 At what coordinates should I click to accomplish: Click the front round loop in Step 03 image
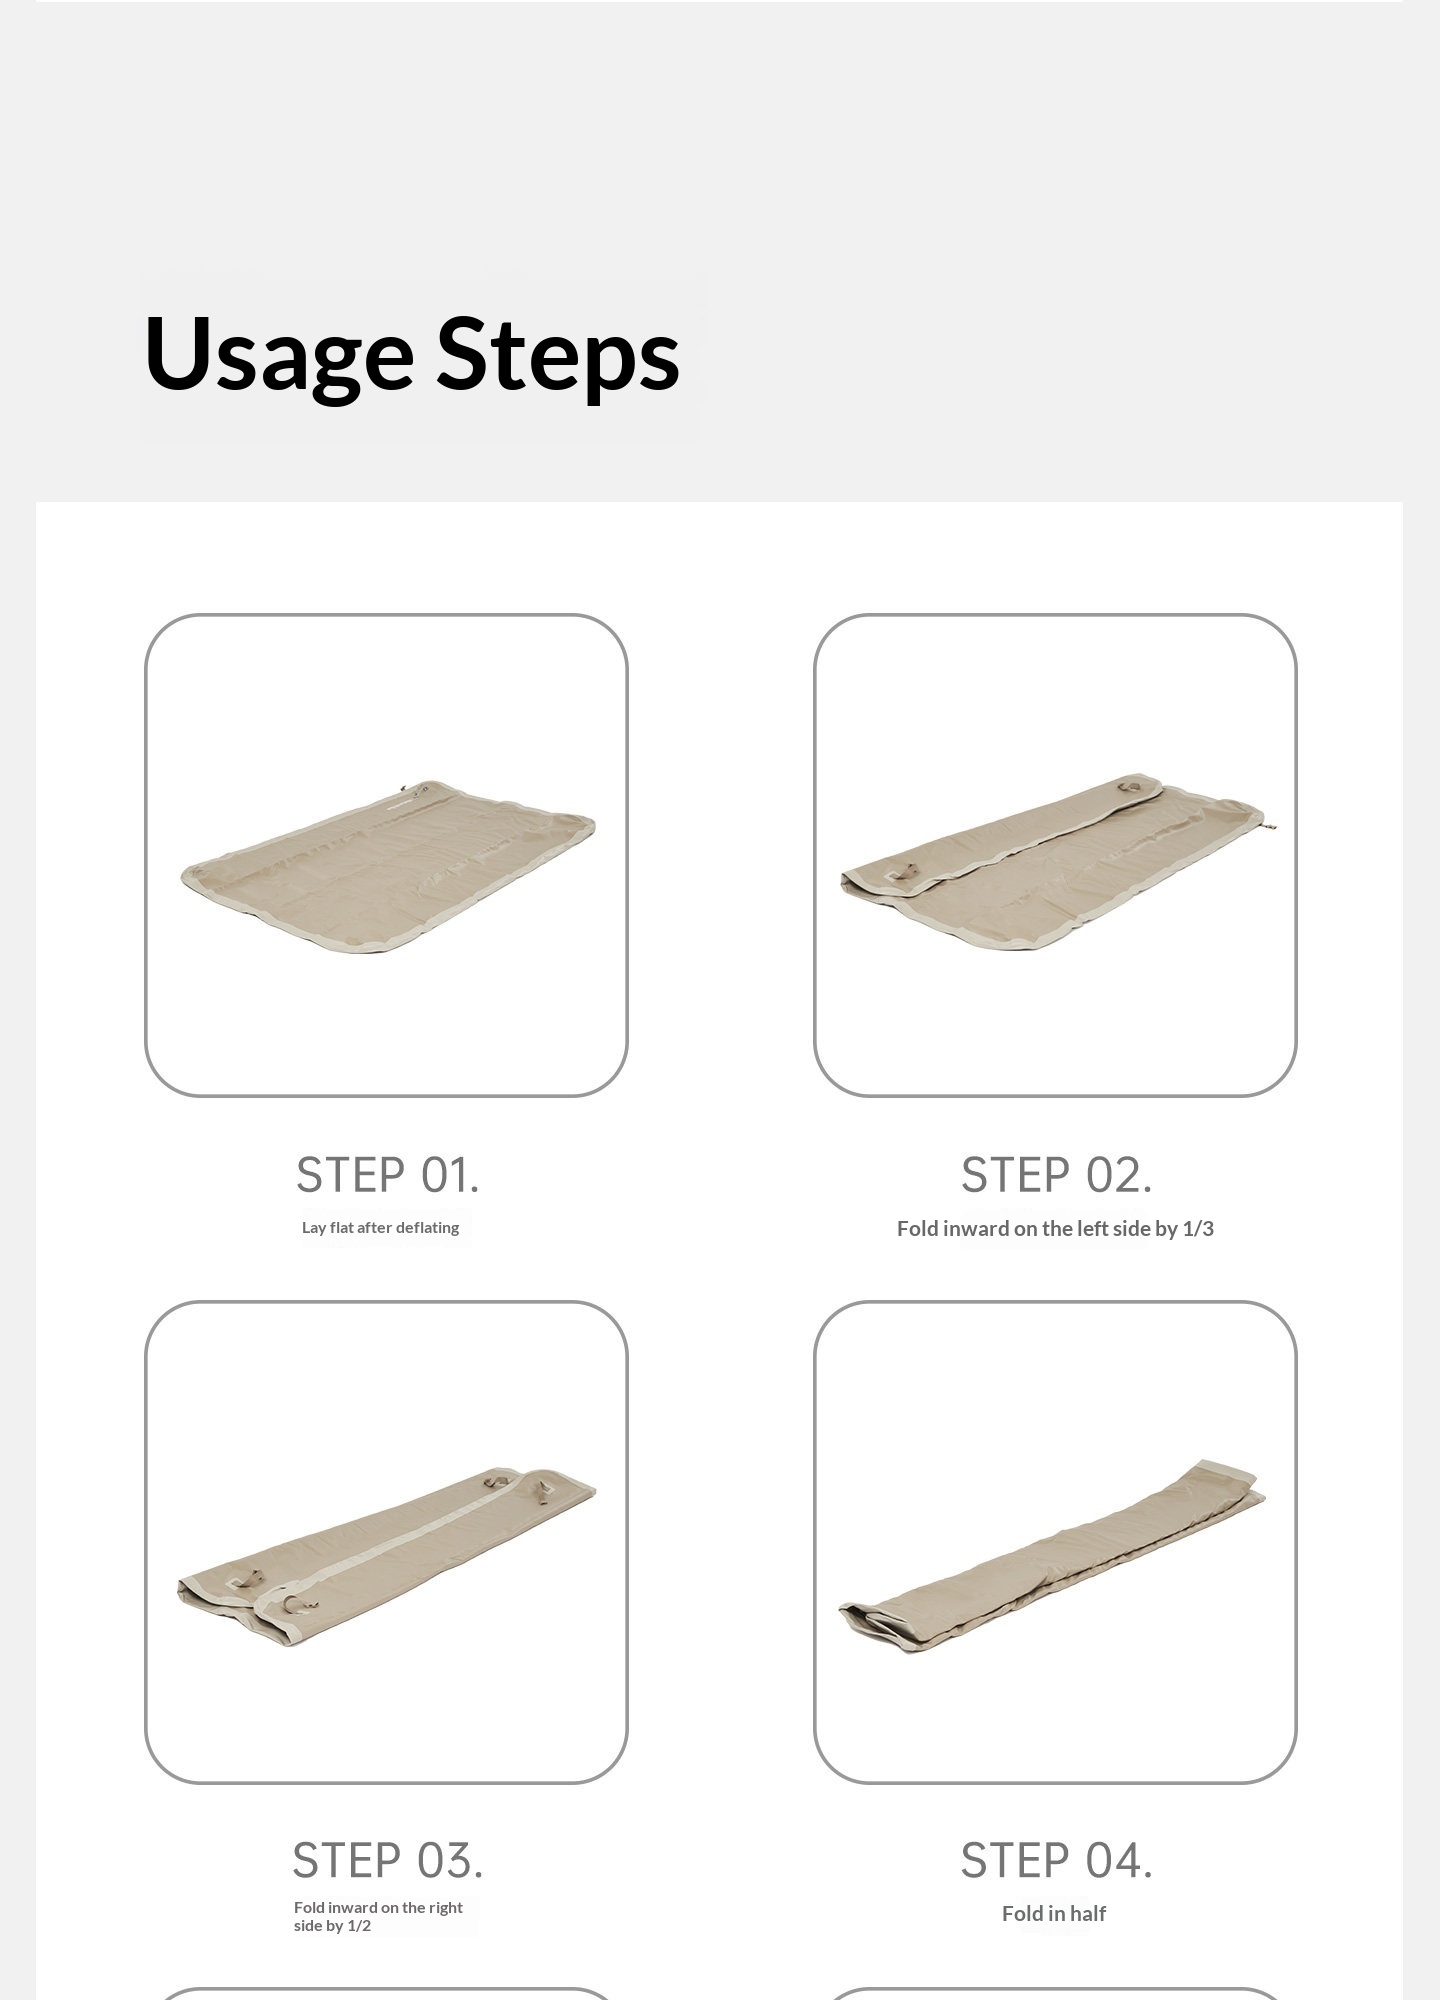coord(294,1603)
